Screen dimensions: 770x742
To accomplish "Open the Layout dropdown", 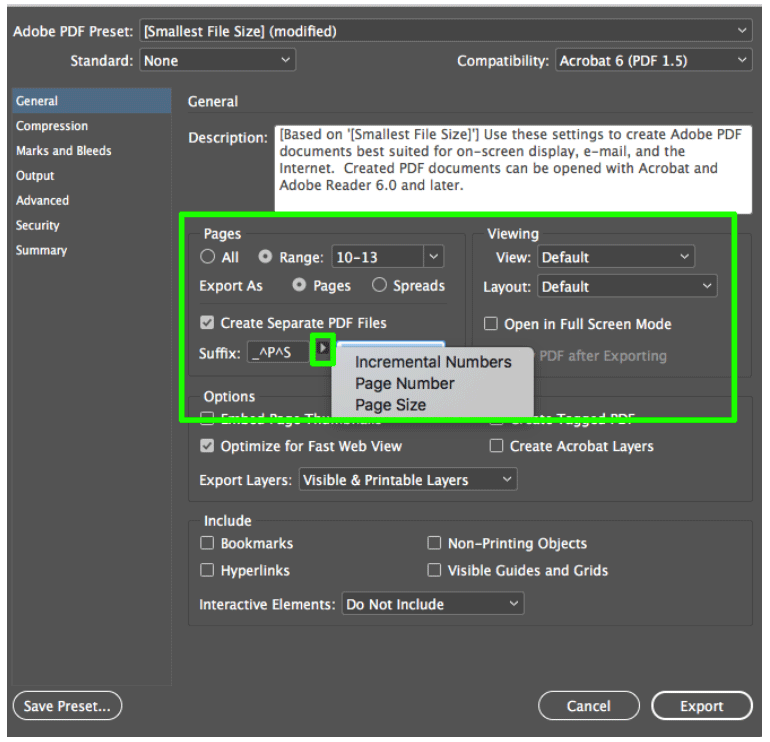I will (627, 286).
